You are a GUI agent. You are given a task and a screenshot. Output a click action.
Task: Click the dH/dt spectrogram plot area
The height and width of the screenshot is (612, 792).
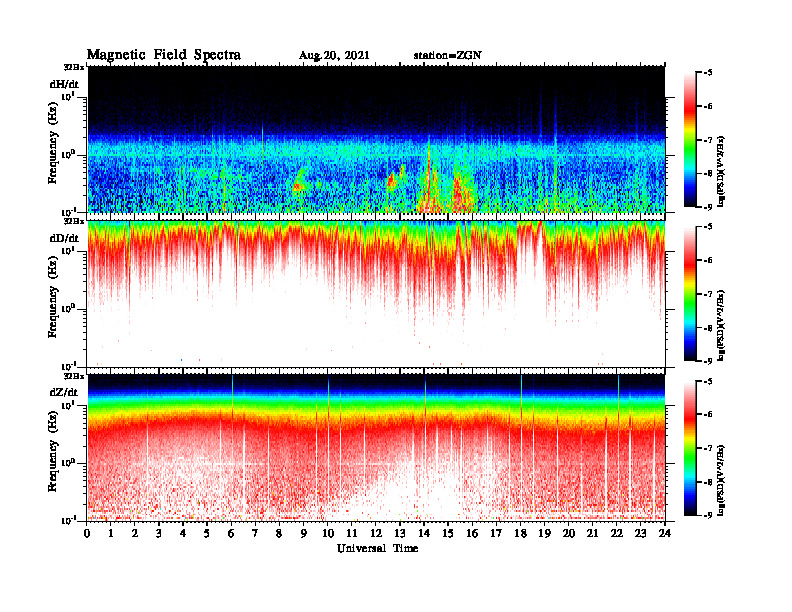(x=376, y=139)
